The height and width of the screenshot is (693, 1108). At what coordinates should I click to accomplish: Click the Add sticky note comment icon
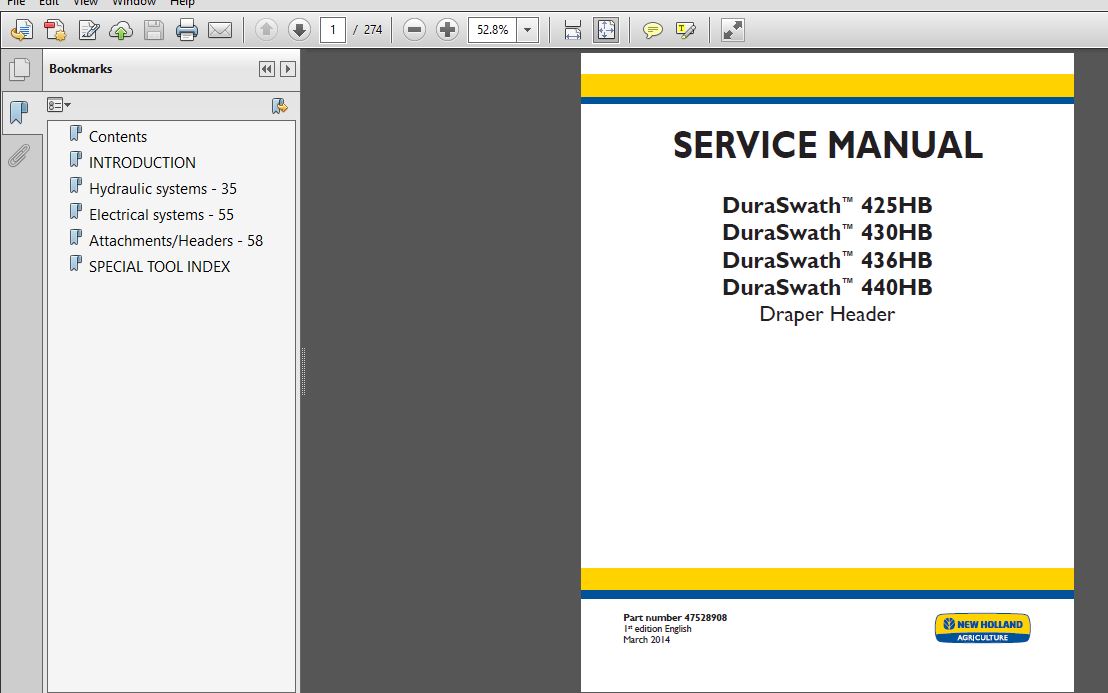(x=652, y=30)
